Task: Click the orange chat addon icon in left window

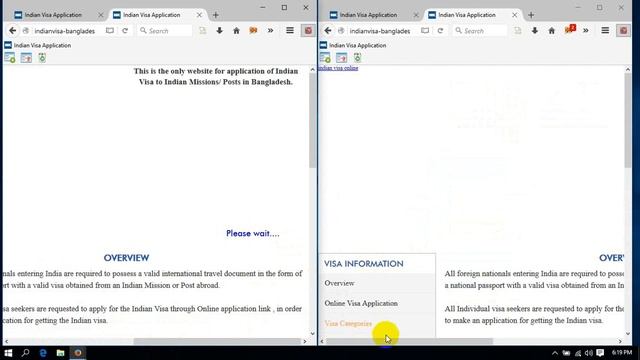Action: click(x=253, y=31)
